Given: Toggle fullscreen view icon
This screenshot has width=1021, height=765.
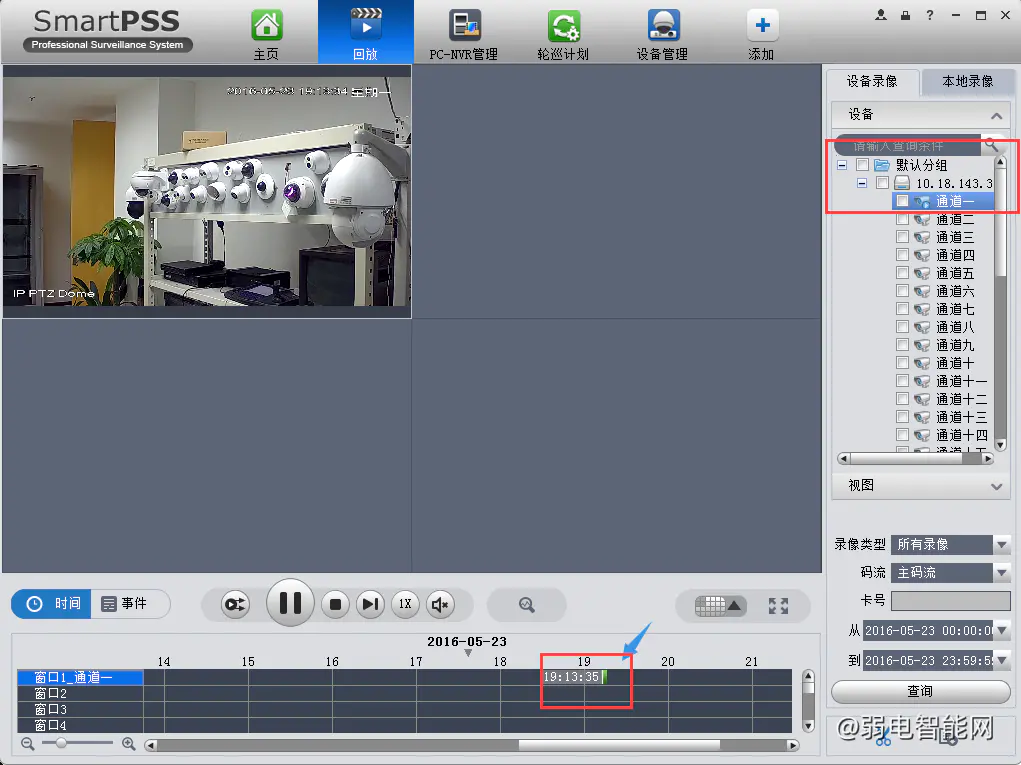Looking at the screenshot, I should point(778,605).
